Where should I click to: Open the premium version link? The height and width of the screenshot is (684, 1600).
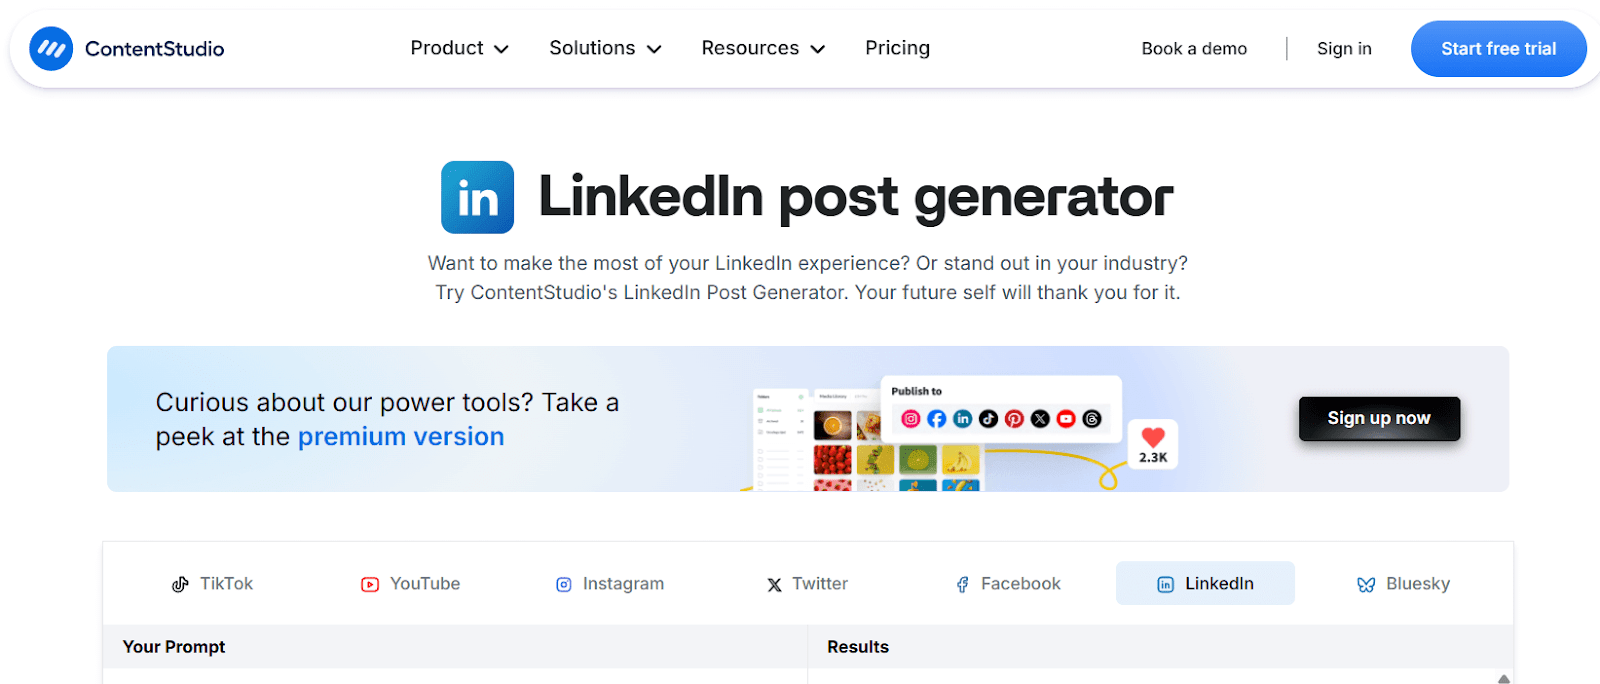pos(401,436)
